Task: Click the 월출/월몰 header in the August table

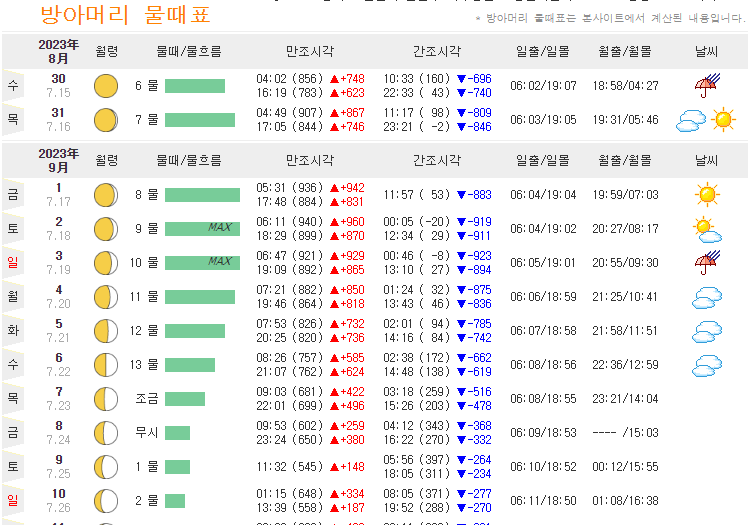Action: 625,52
